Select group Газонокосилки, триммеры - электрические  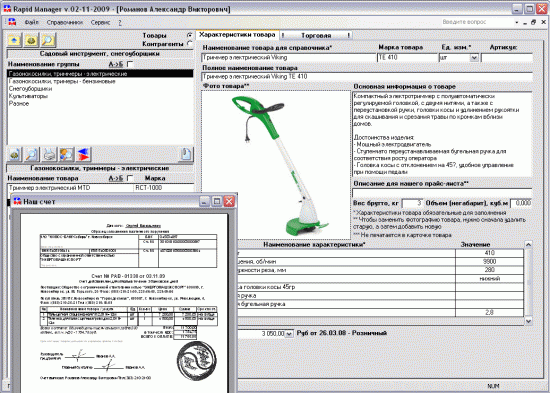click(x=100, y=74)
